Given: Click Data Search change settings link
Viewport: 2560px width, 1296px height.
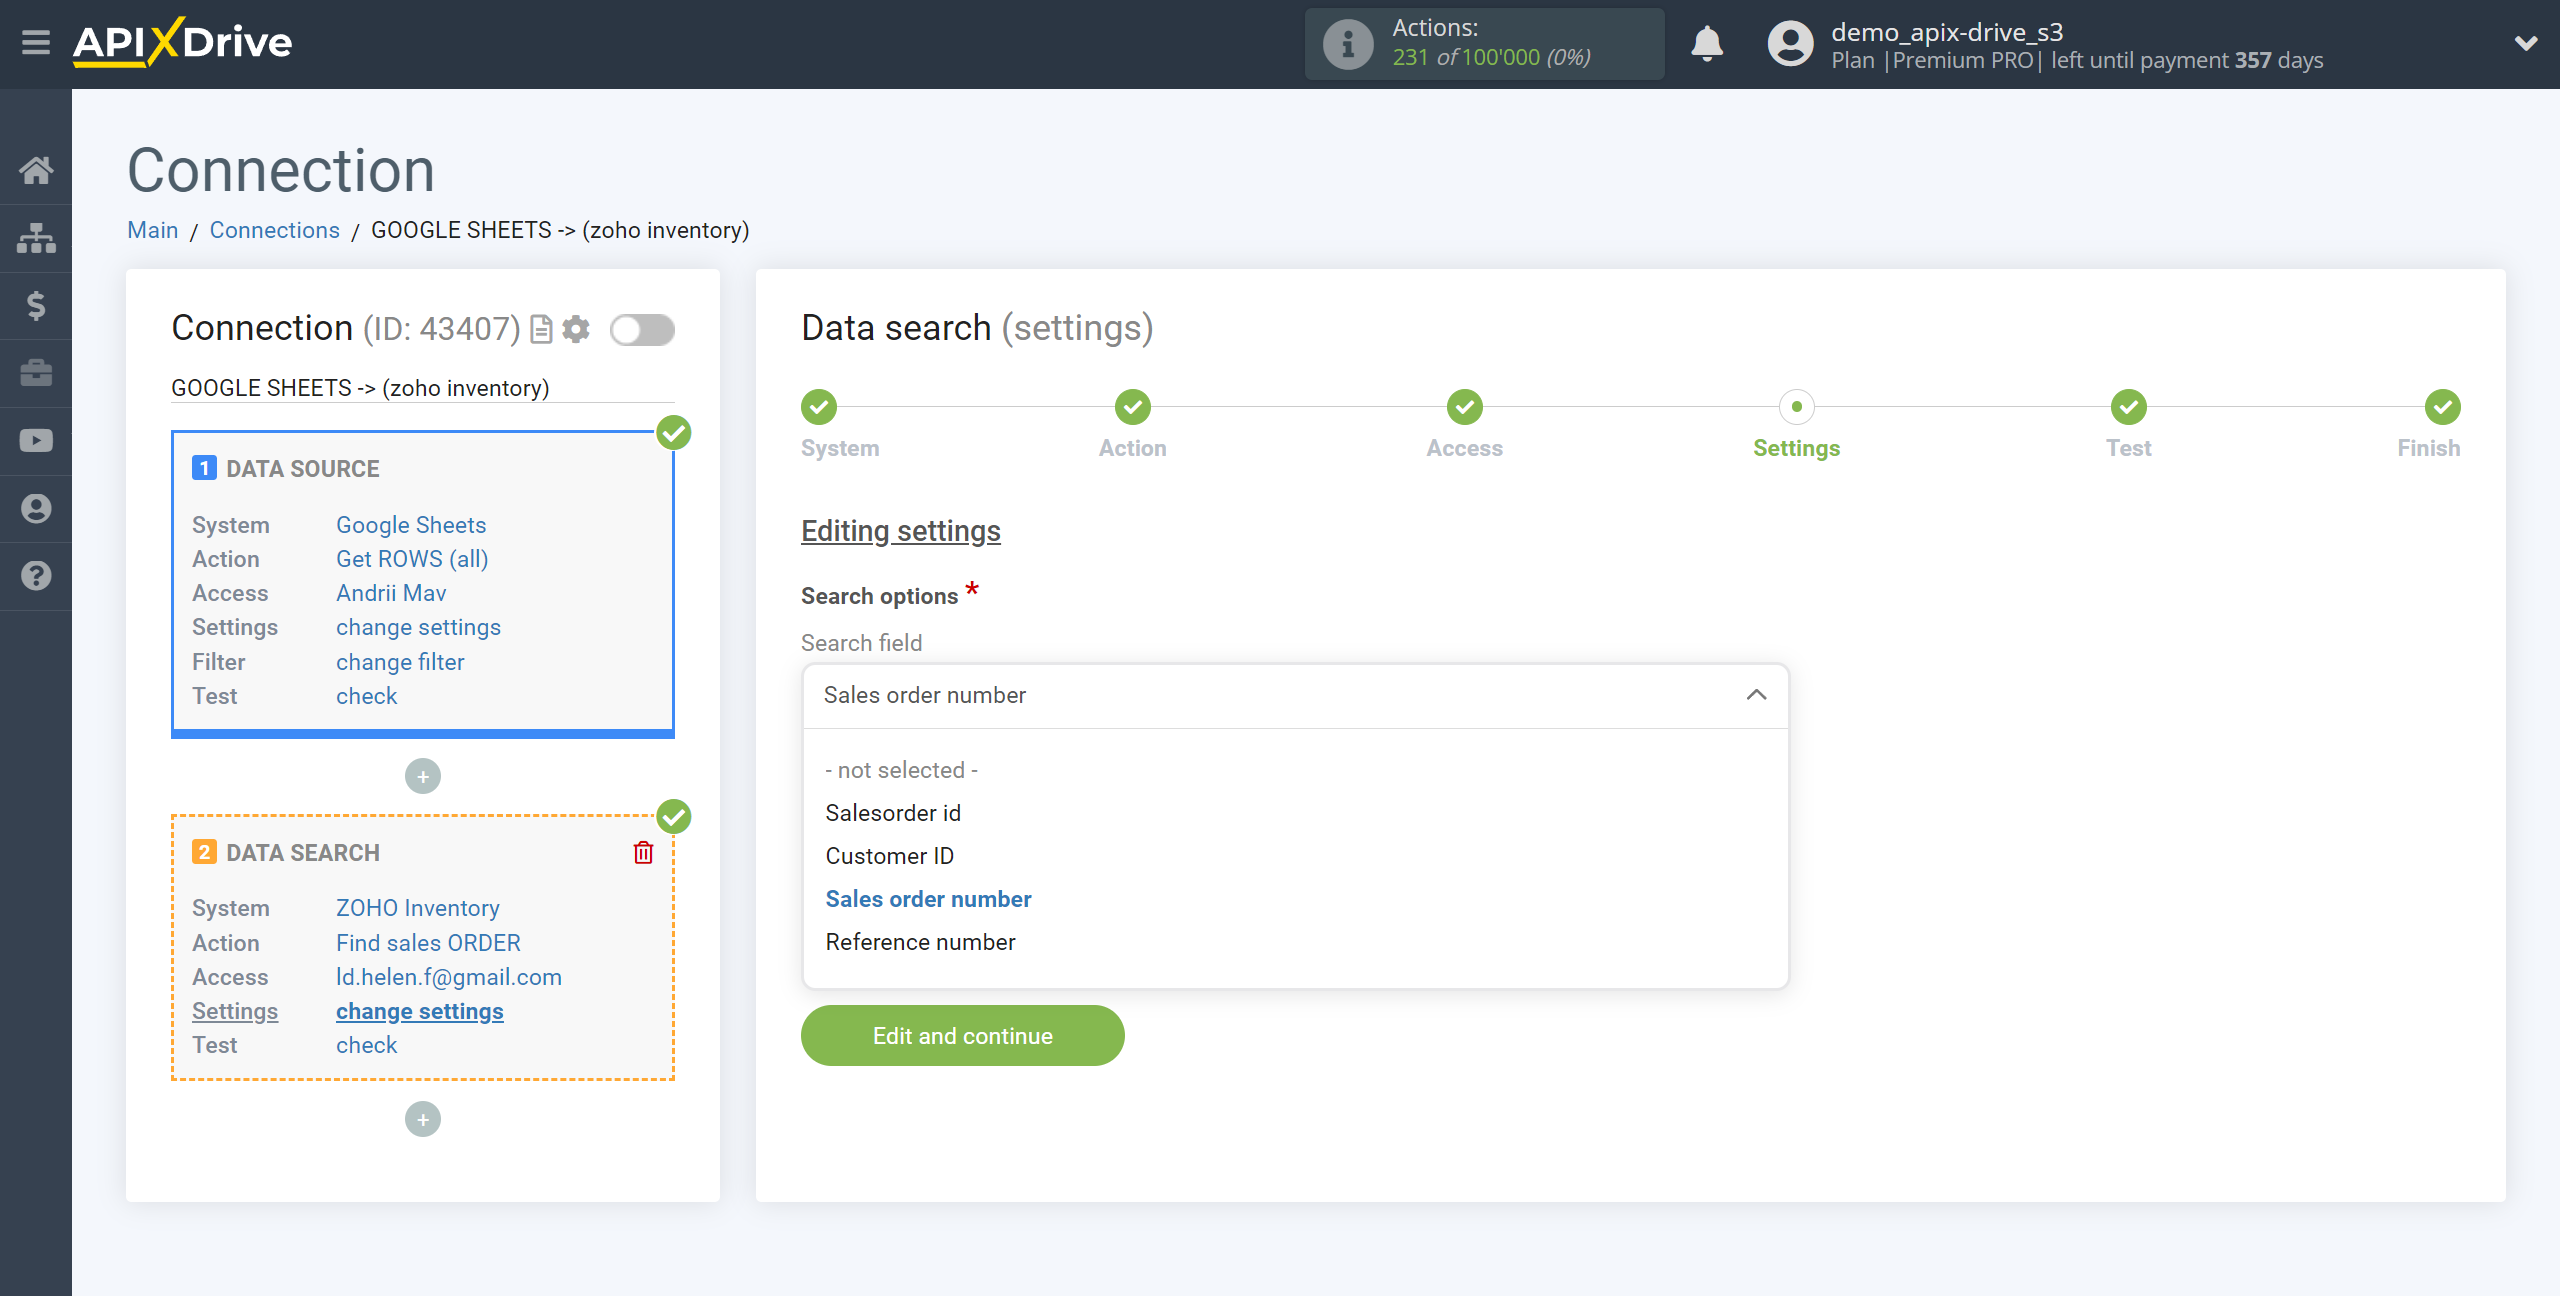Looking at the screenshot, I should click(x=420, y=1011).
